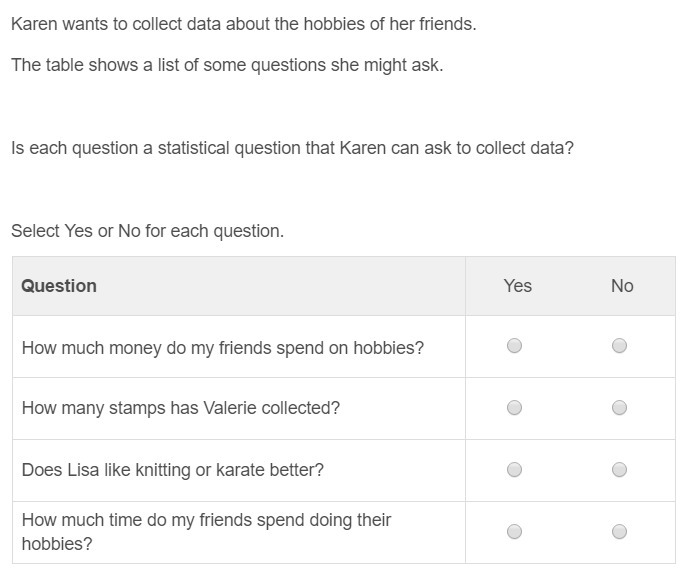Select Yes for money spent on hobbies question

click(514, 346)
